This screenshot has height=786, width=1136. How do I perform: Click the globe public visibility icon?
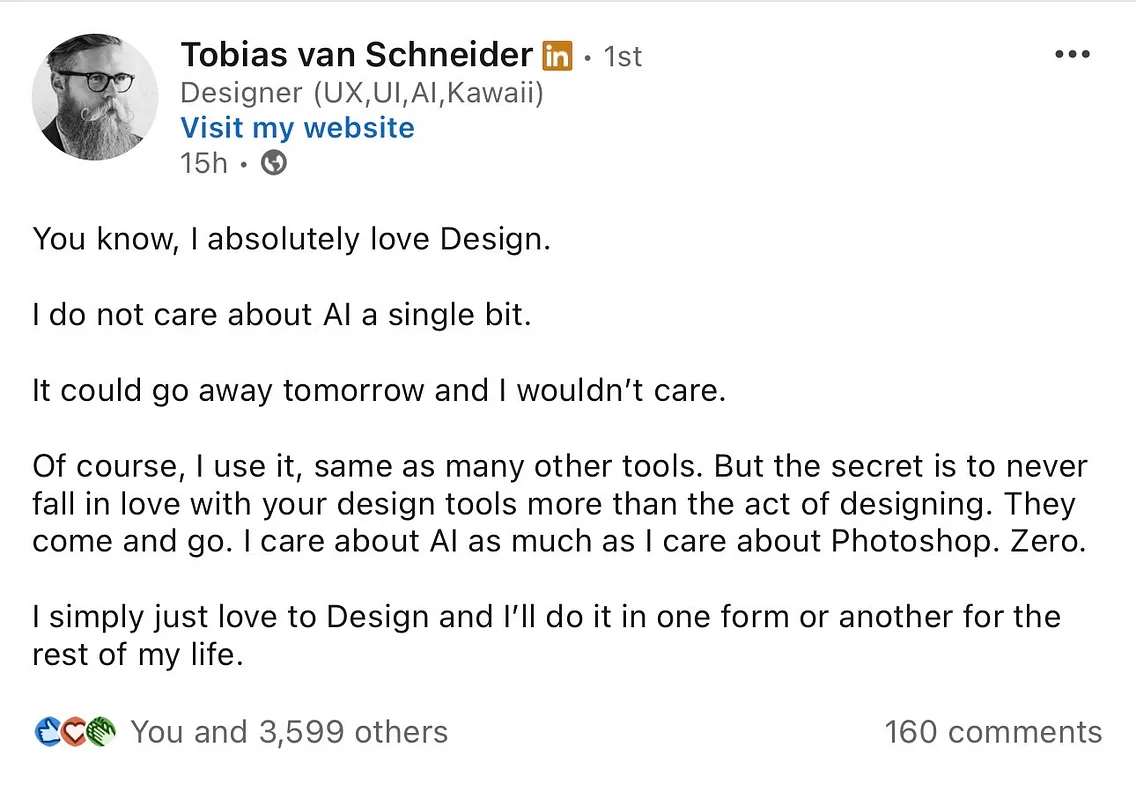273,163
